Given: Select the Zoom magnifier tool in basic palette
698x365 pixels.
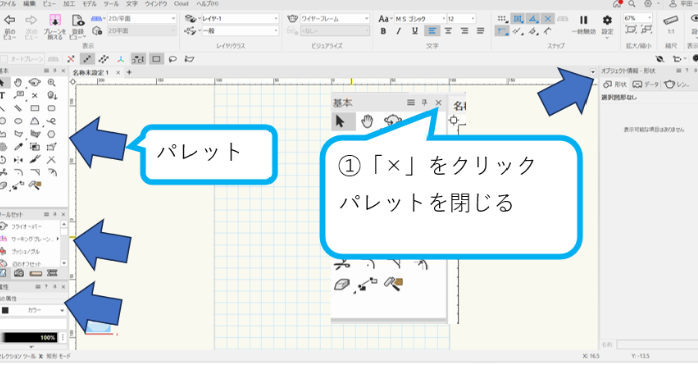Looking at the screenshot, I should (52, 82).
